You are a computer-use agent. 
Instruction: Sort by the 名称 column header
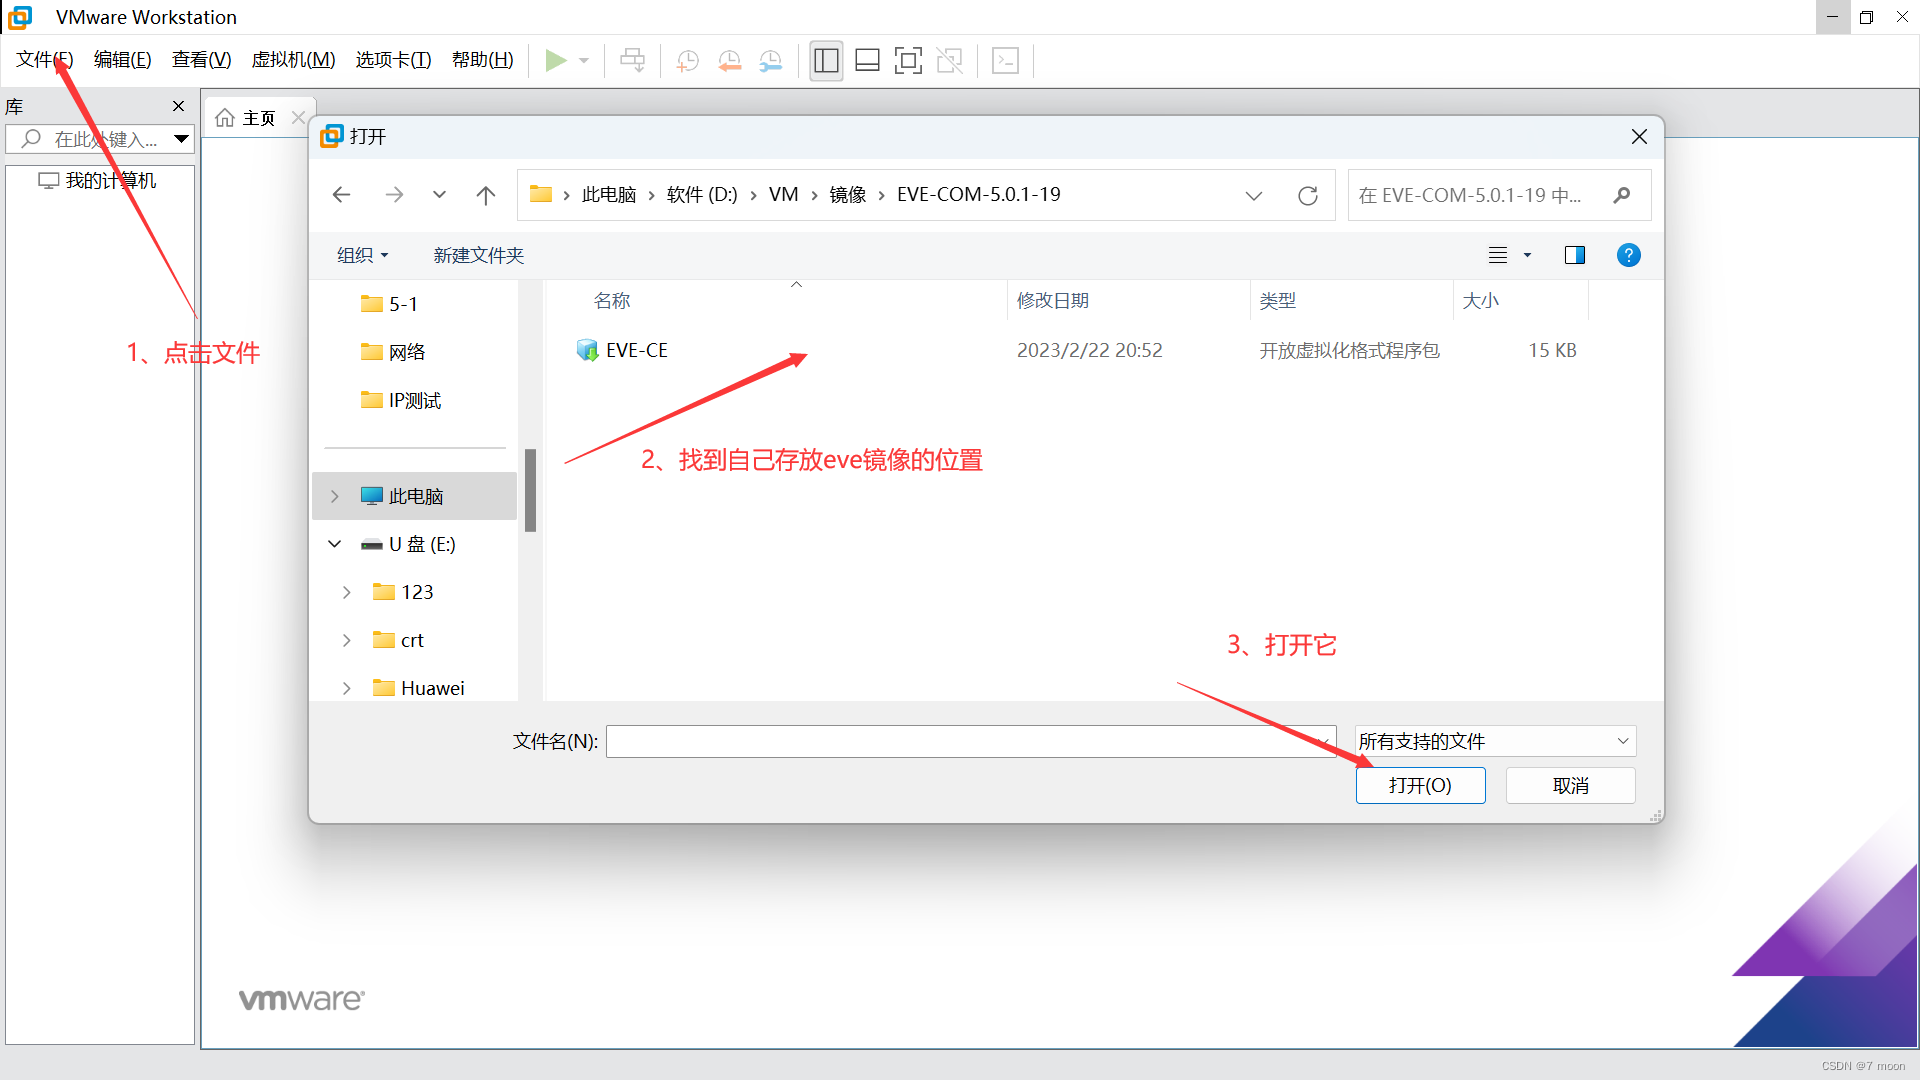[611, 301]
